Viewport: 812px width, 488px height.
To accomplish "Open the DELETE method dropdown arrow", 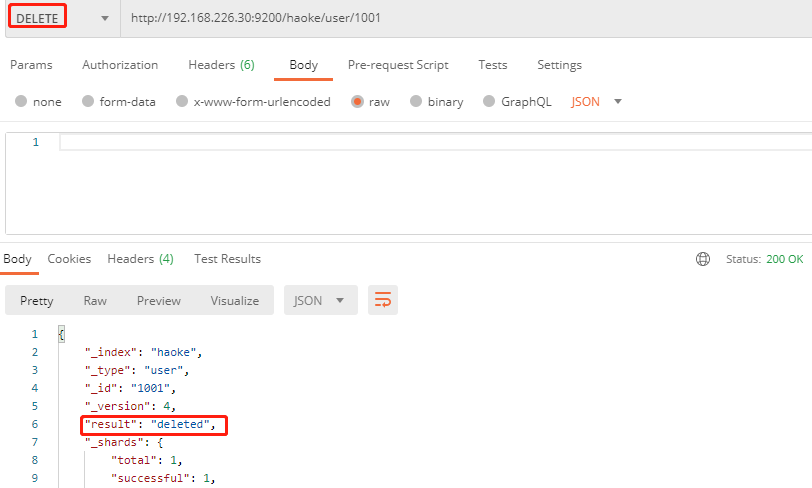I will pyautogui.click(x=105, y=19).
